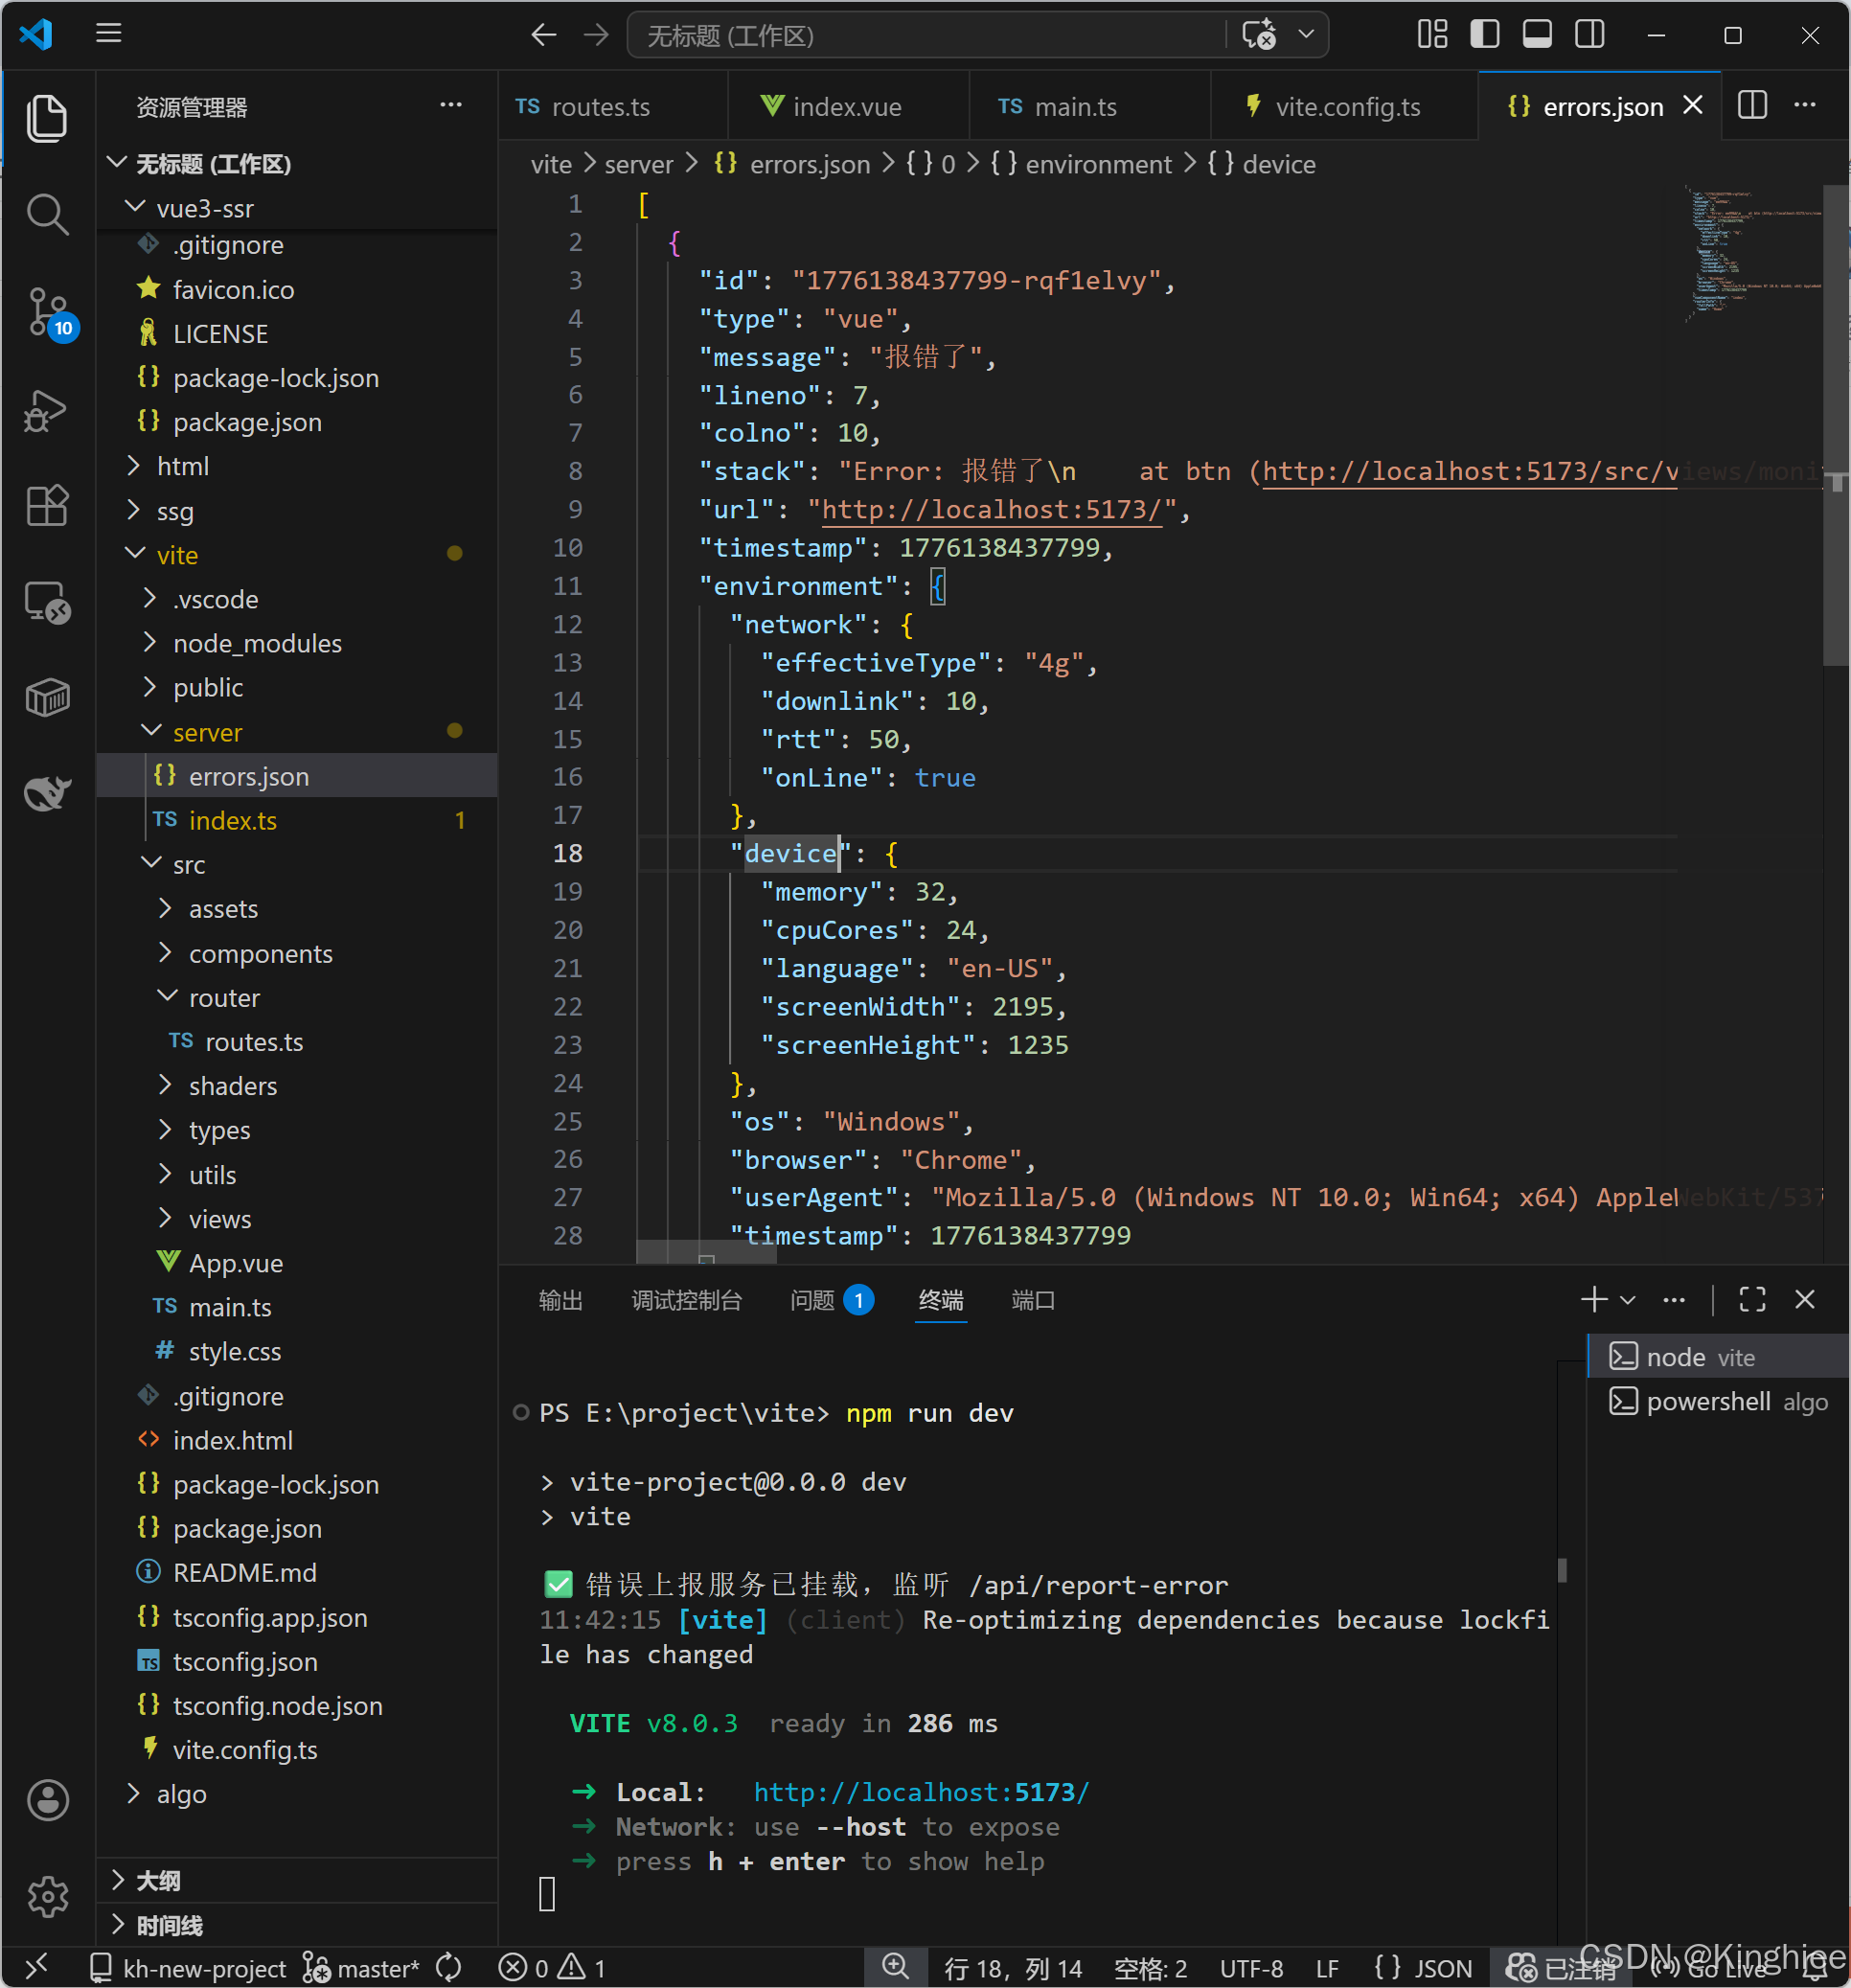Switch to the vite.config.ts tab
1851x1988 pixels.
click(x=1346, y=107)
